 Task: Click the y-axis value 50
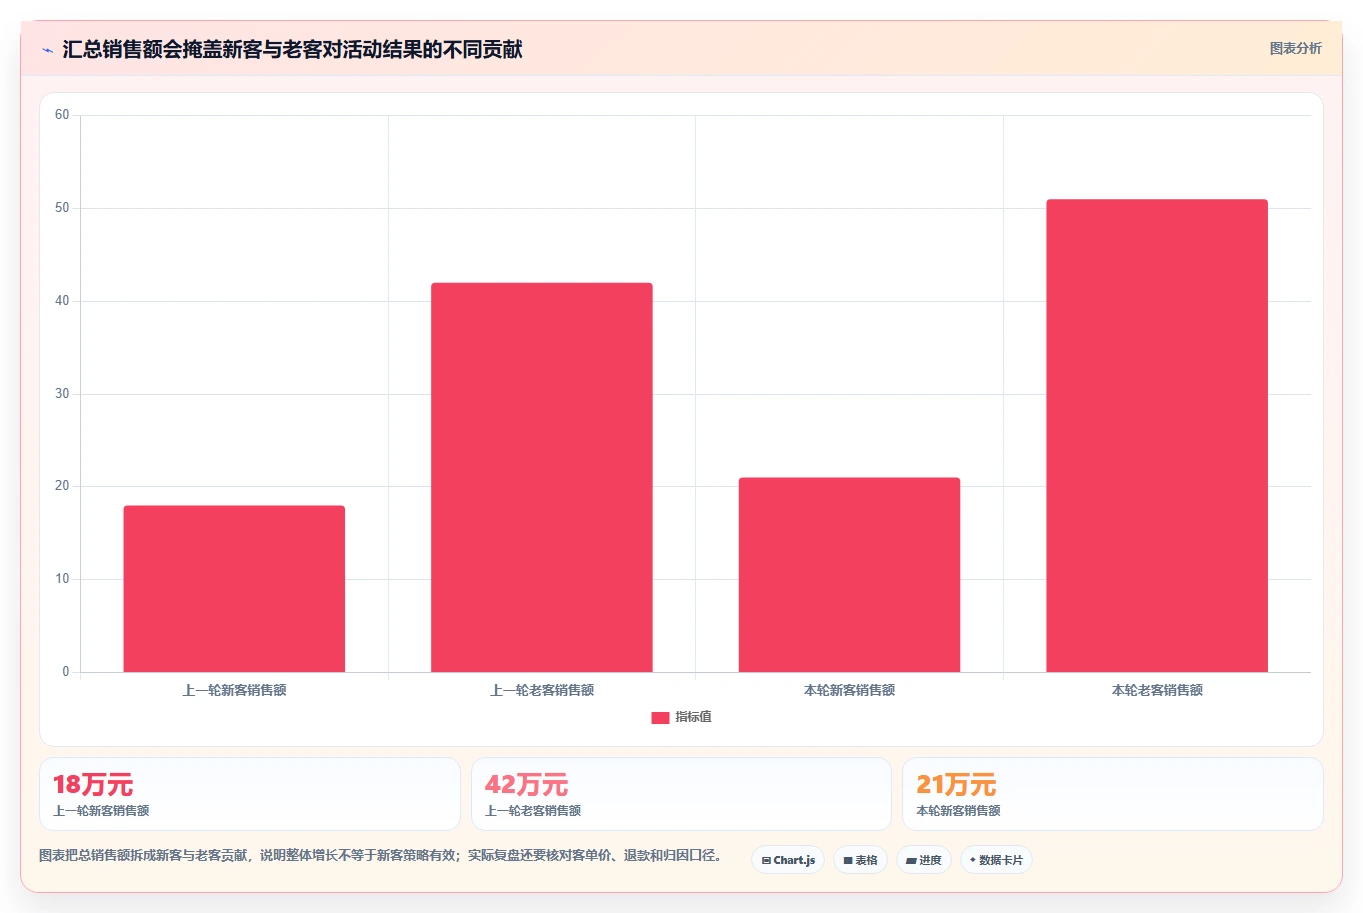click(62, 208)
